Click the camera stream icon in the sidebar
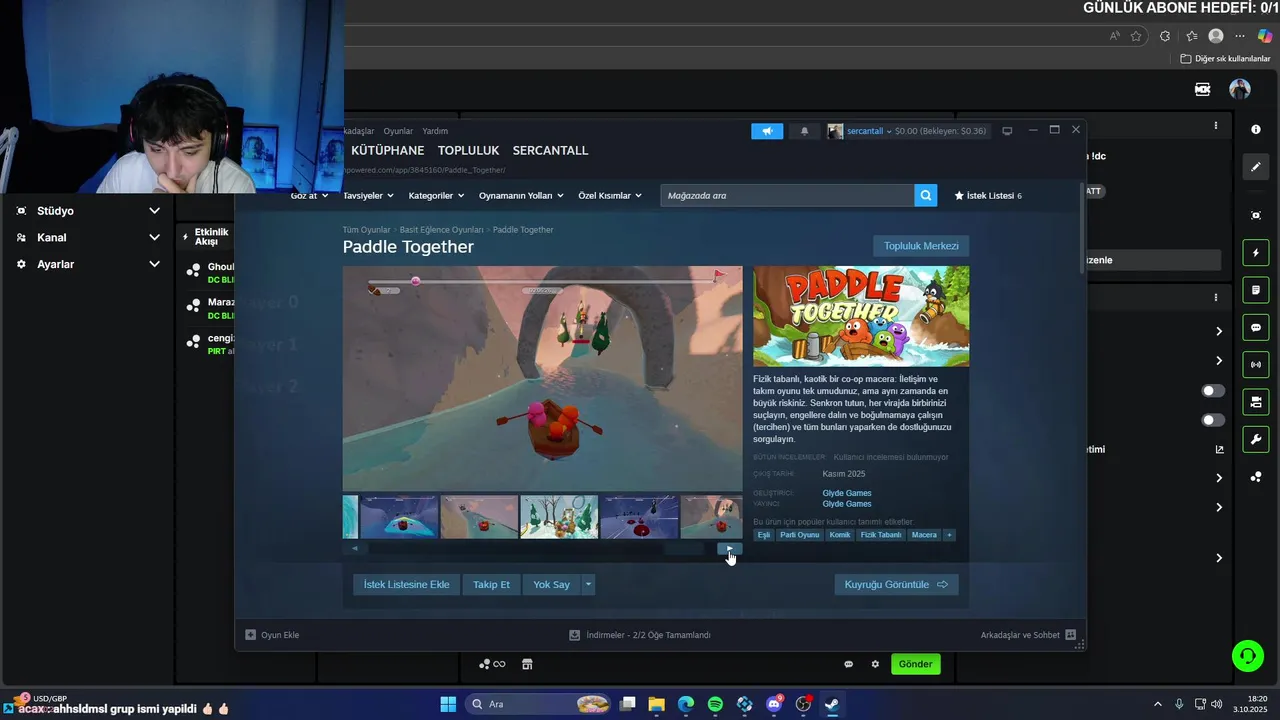Image resolution: width=1280 pixels, height=720 pixels. coord(1256,402)
